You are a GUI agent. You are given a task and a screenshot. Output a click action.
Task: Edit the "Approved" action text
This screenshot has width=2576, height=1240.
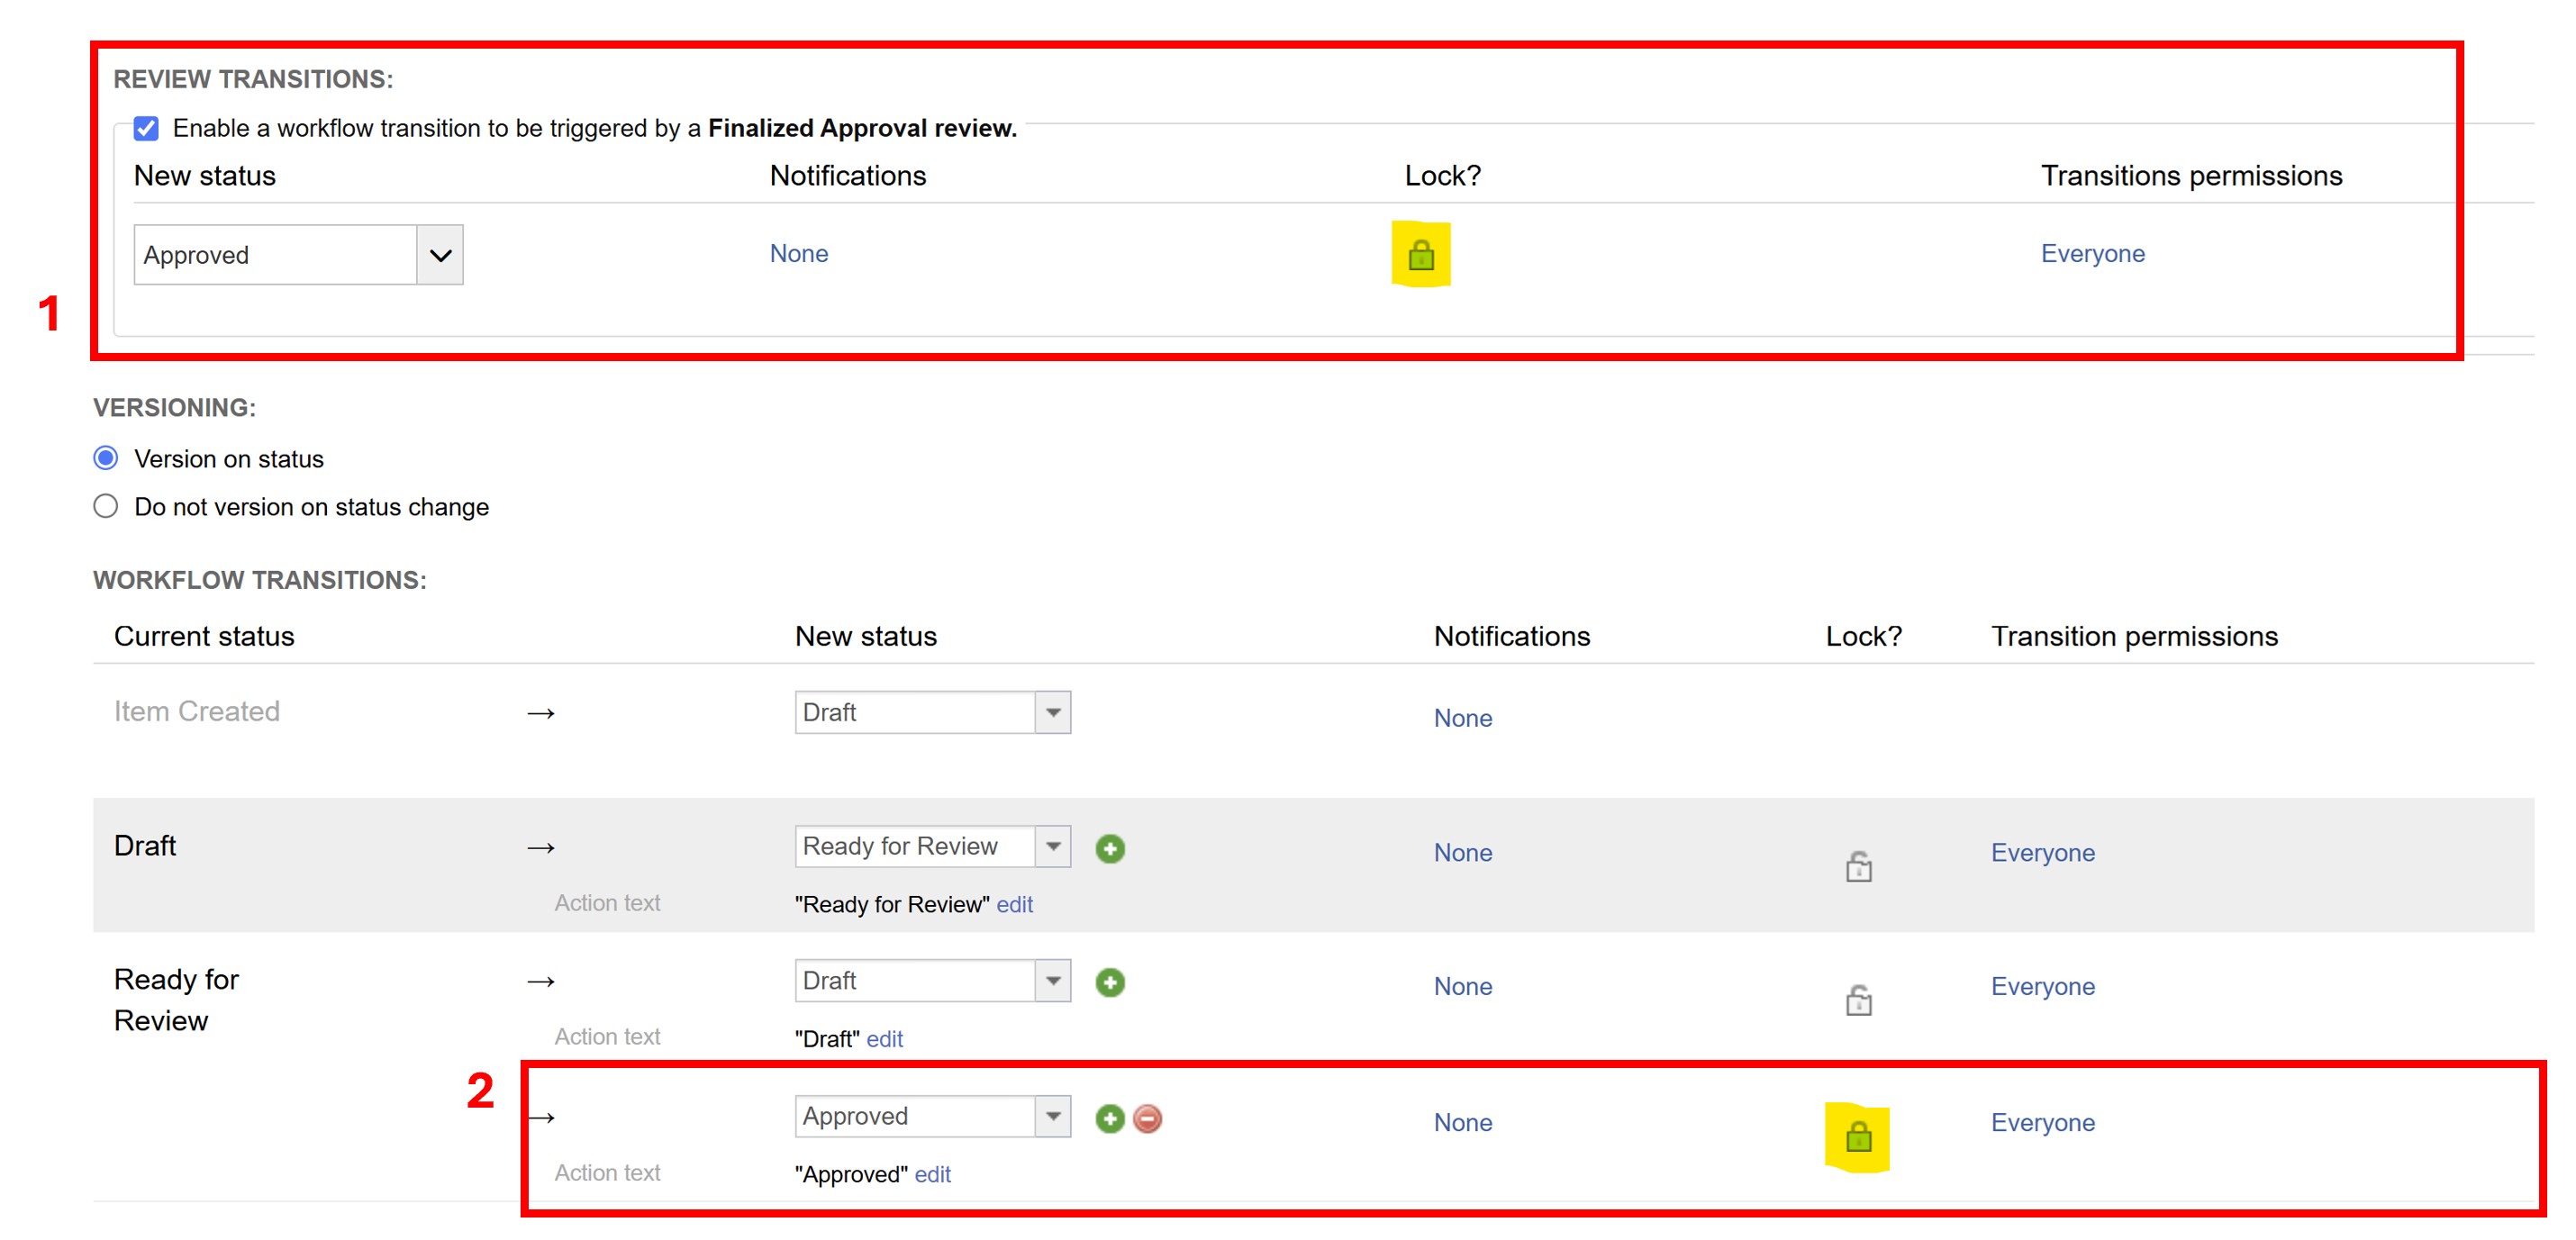pyautogui.click(x=932, y=1174)
